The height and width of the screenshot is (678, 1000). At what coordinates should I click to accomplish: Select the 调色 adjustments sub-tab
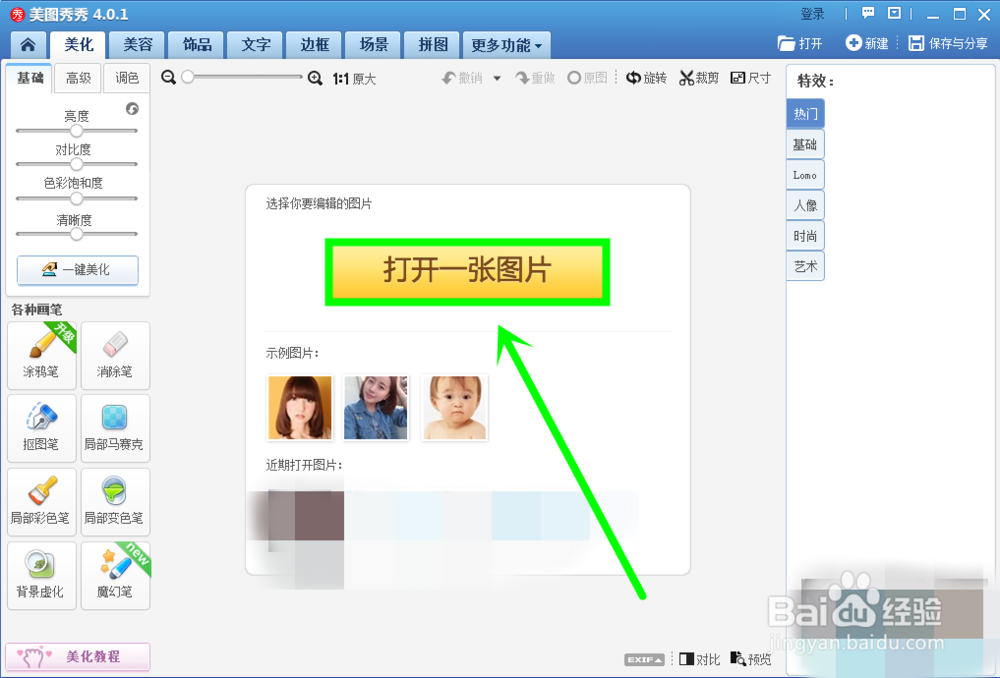pyautogui.click(x=127, y=78)
